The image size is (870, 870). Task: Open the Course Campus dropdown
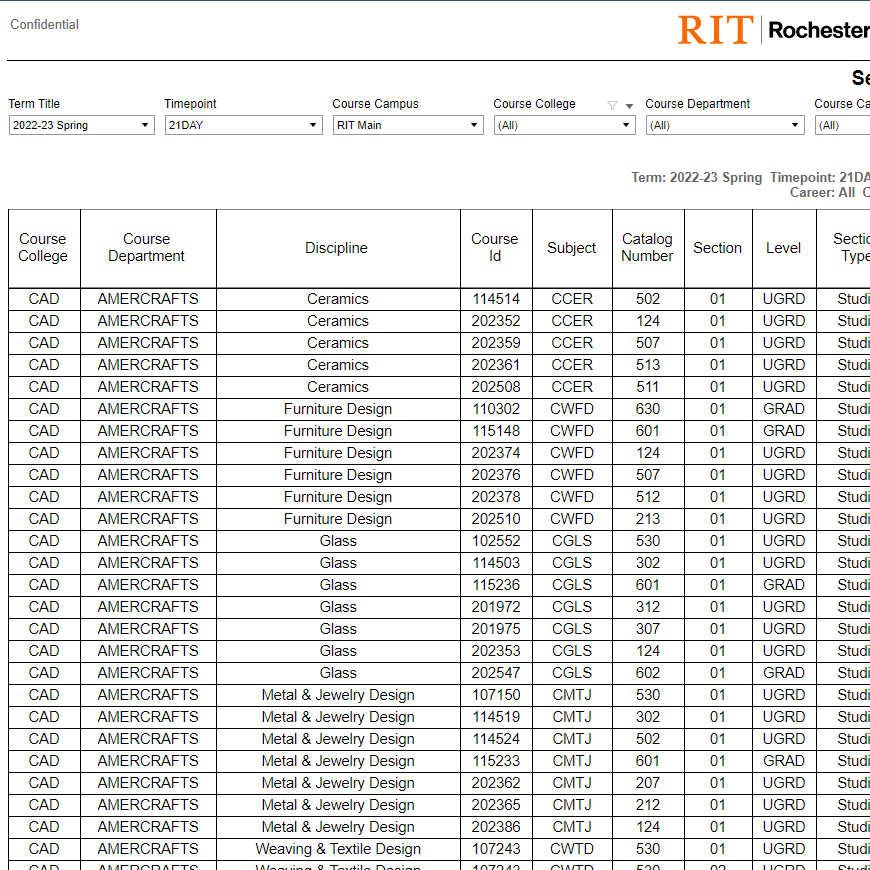coord(408,125)
